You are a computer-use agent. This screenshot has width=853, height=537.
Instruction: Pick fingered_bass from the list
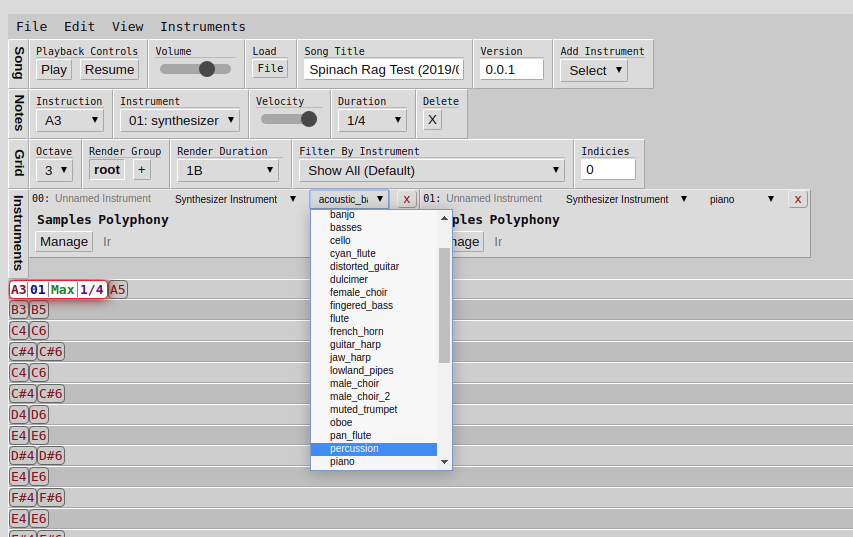coord(374,306)
